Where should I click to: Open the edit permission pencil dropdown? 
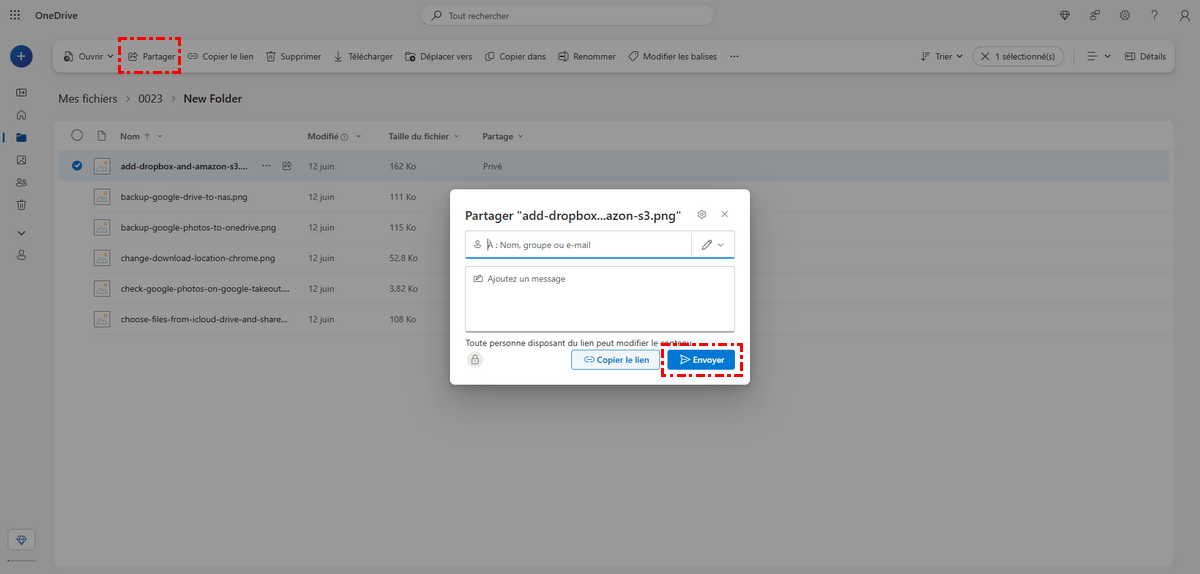[713, 245]
